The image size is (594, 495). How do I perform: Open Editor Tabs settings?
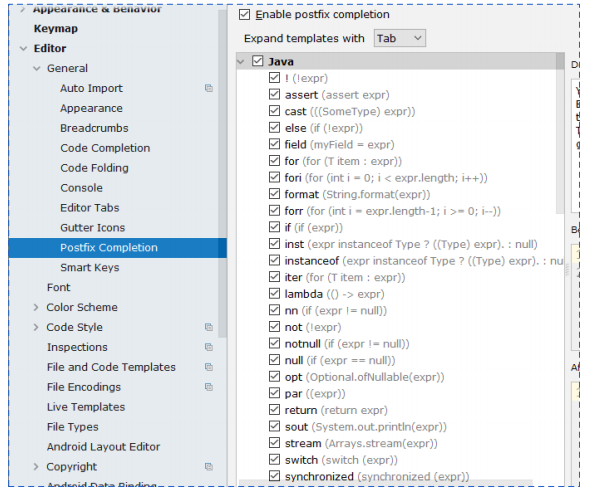click(x=90, y=208)
